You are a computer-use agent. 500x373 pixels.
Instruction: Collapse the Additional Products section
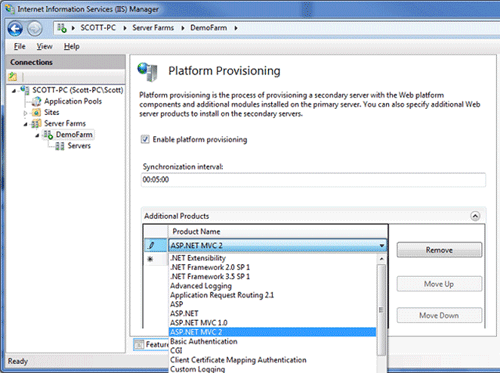click(475, 216)
